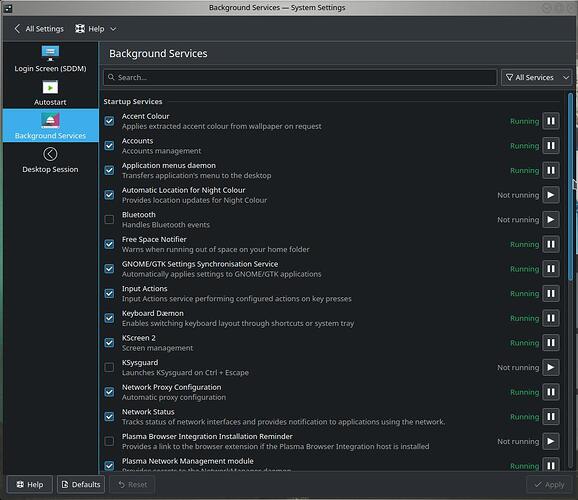
Task: Open Autostart settings
Action: click(x=51, y=93)
